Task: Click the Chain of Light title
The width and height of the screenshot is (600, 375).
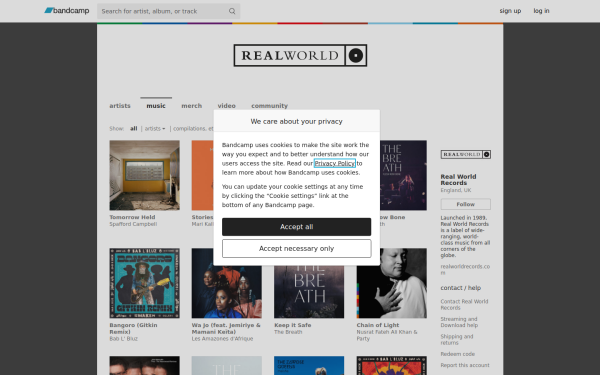Action: [377, 325]
